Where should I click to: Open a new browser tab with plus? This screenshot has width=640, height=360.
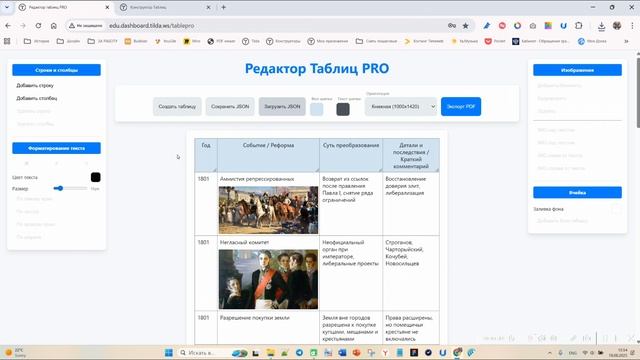[223, 7]
